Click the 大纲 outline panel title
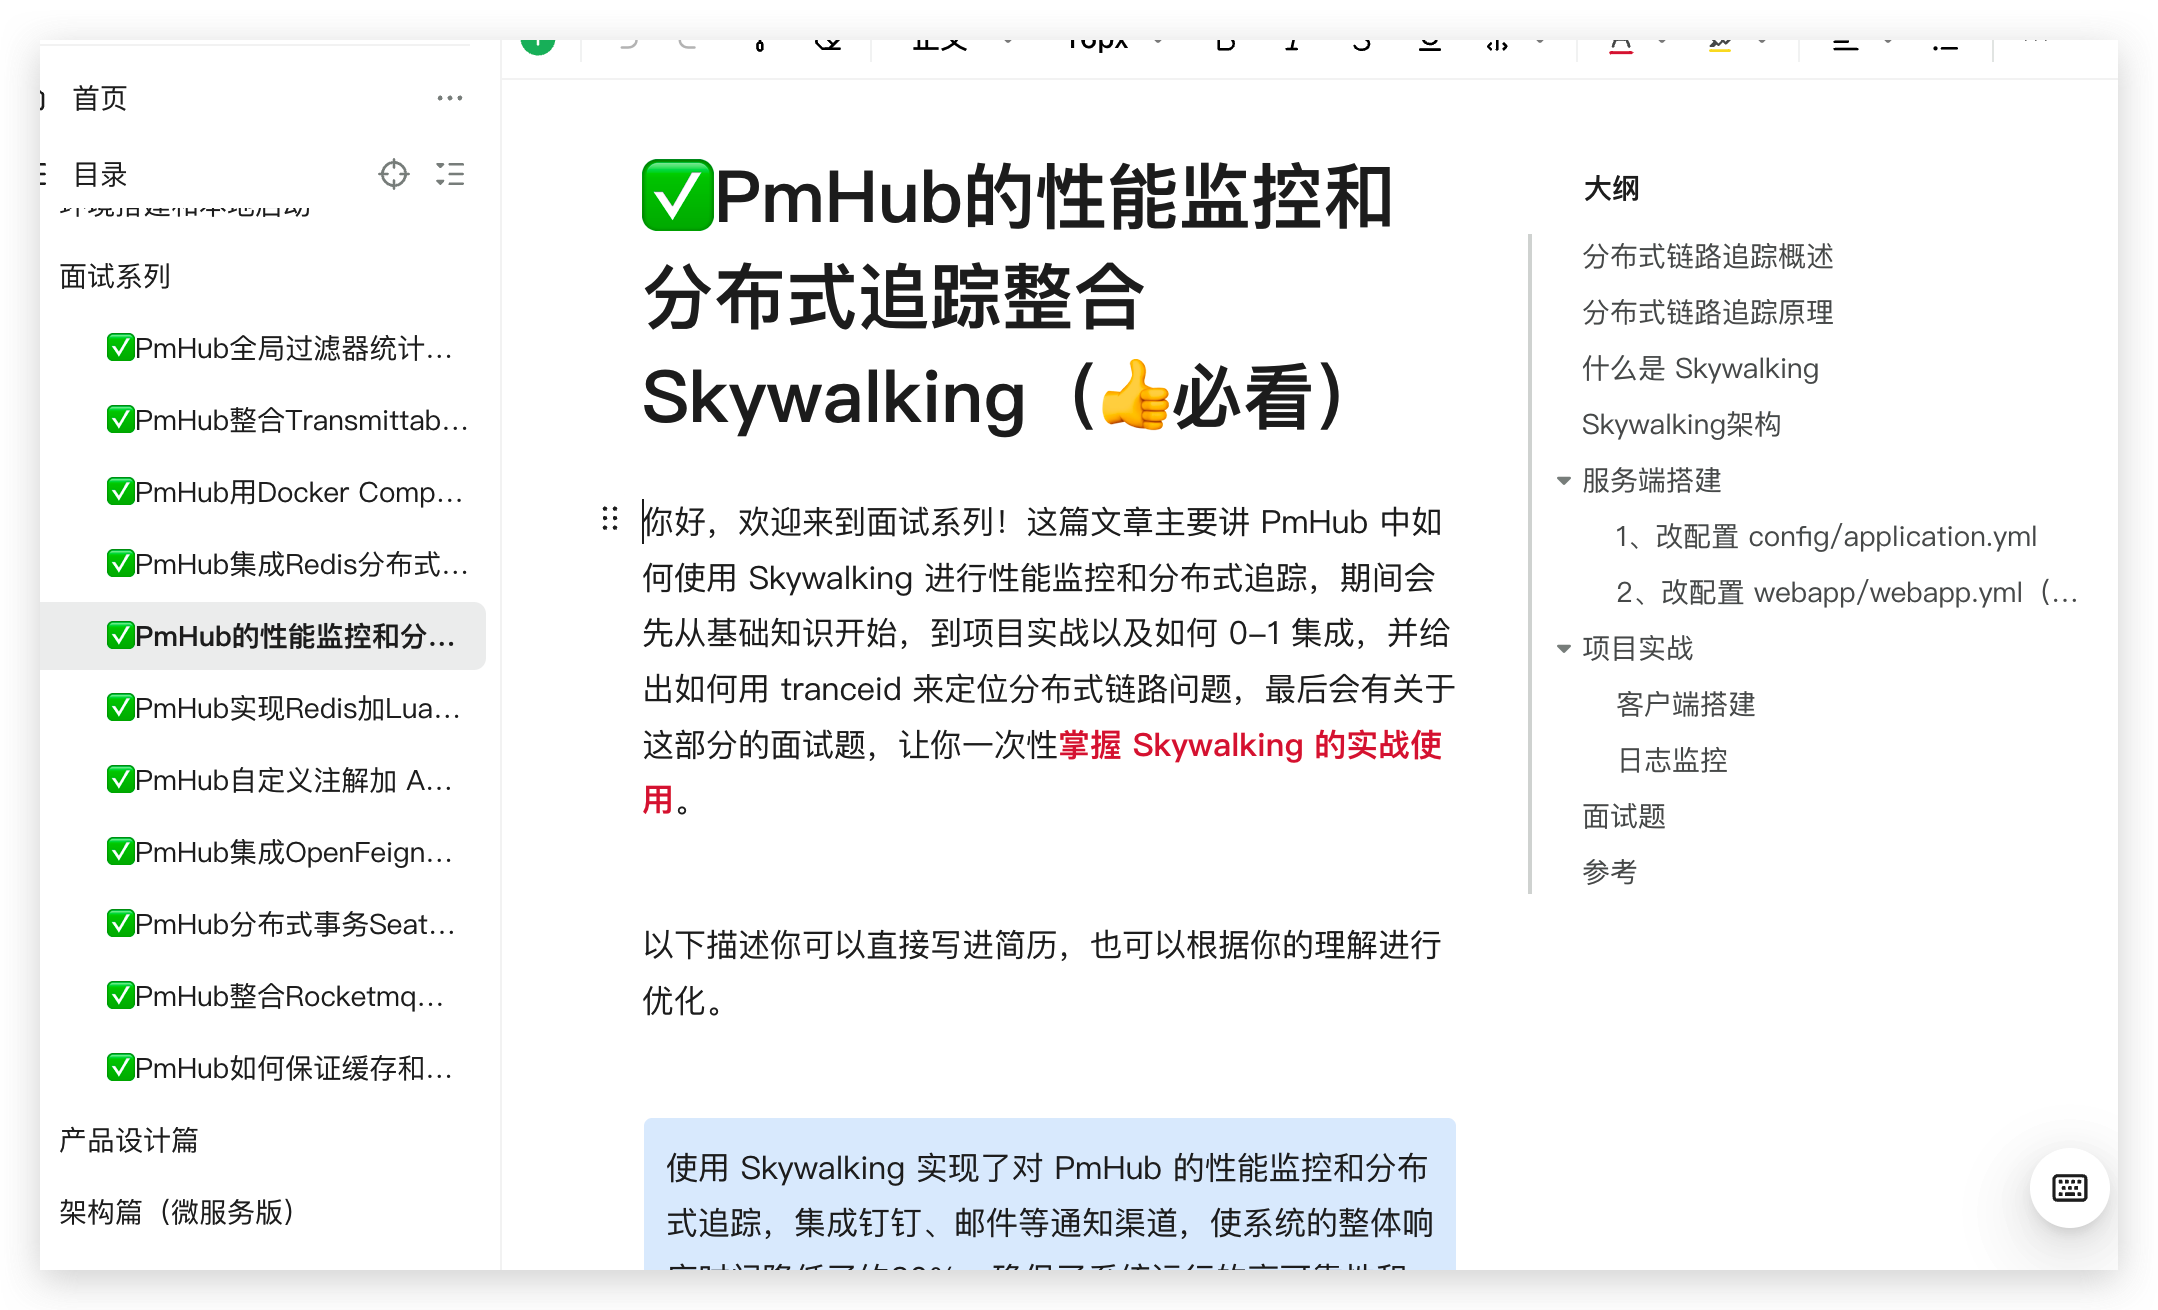This screenshot has height=1310, width=2158. [1611, 189]
